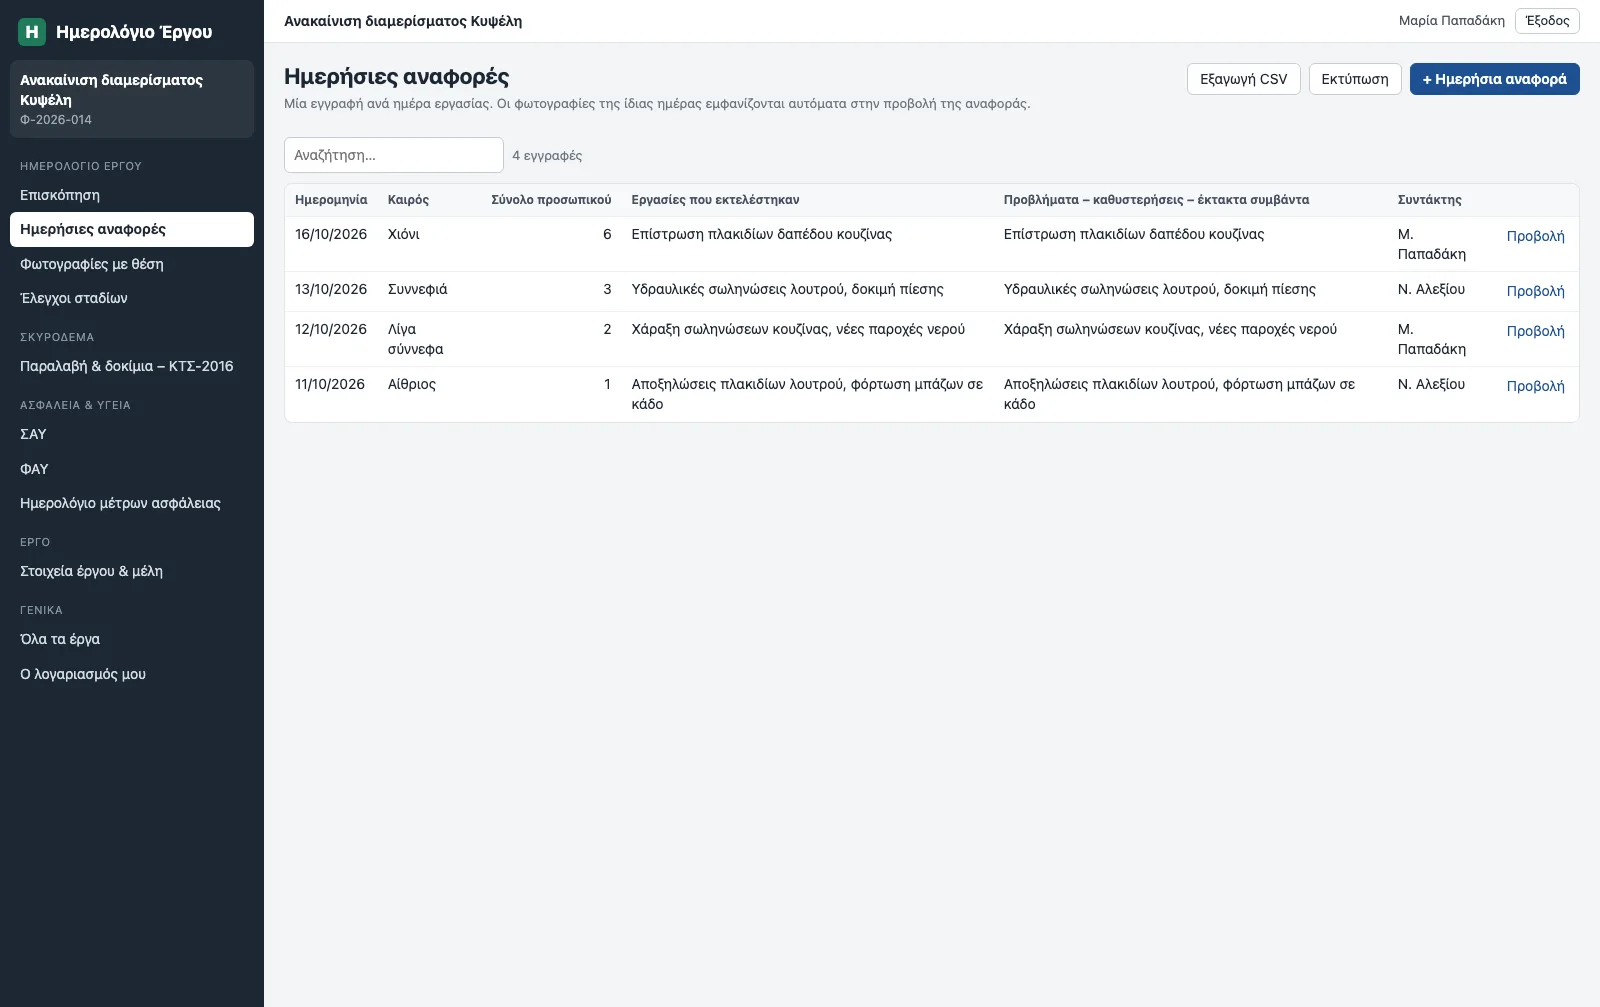The width and height of the screenshot is (1600, 1007).
Task: Click the project card Ανακαίνιση διαμερίσματος Κυψέλη in sidebar
Action: pyautogui.click(x=132, y=99)
